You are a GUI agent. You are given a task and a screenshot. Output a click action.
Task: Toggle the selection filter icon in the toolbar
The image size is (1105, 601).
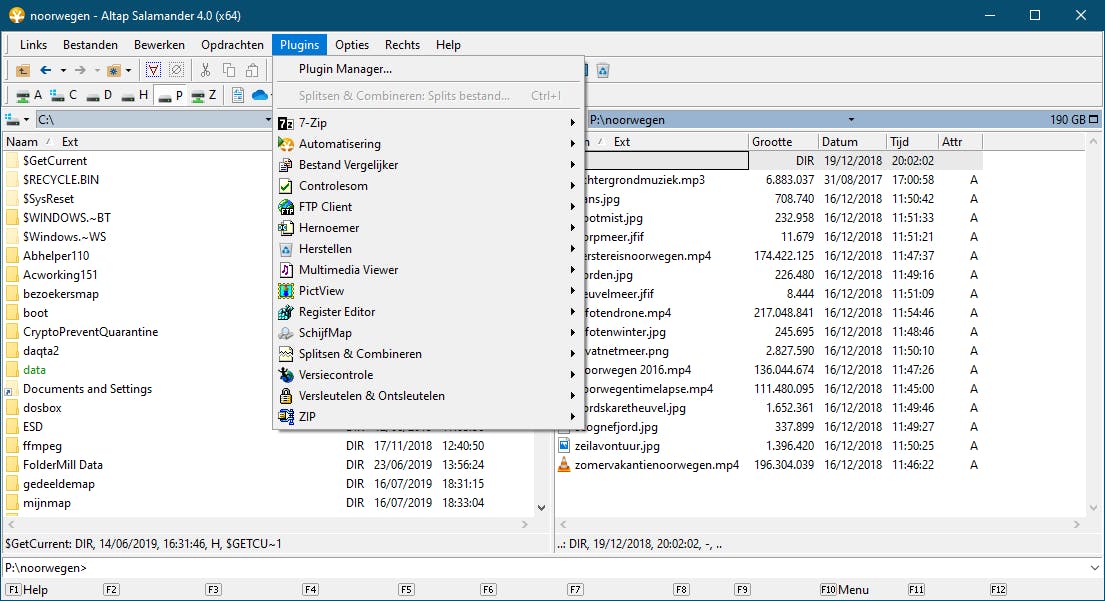154,70
